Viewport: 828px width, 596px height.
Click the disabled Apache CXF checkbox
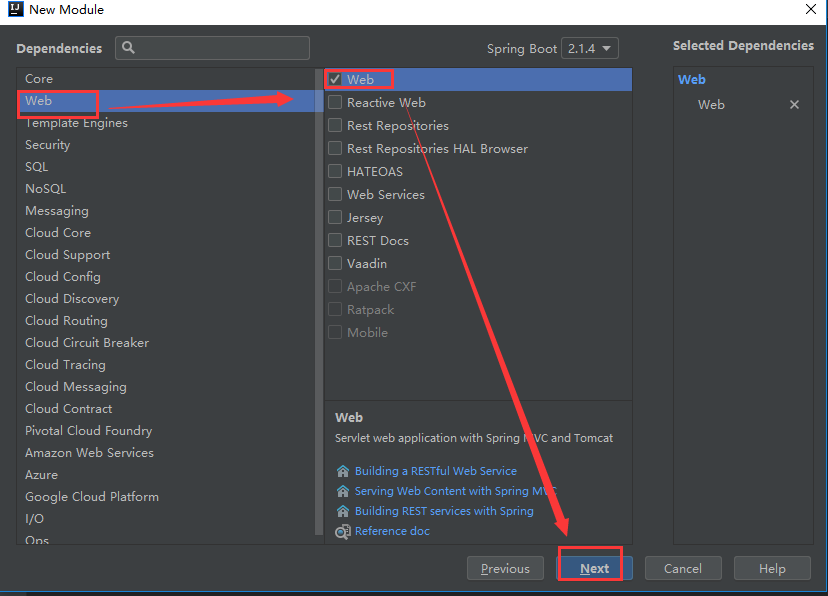point(335,286)
